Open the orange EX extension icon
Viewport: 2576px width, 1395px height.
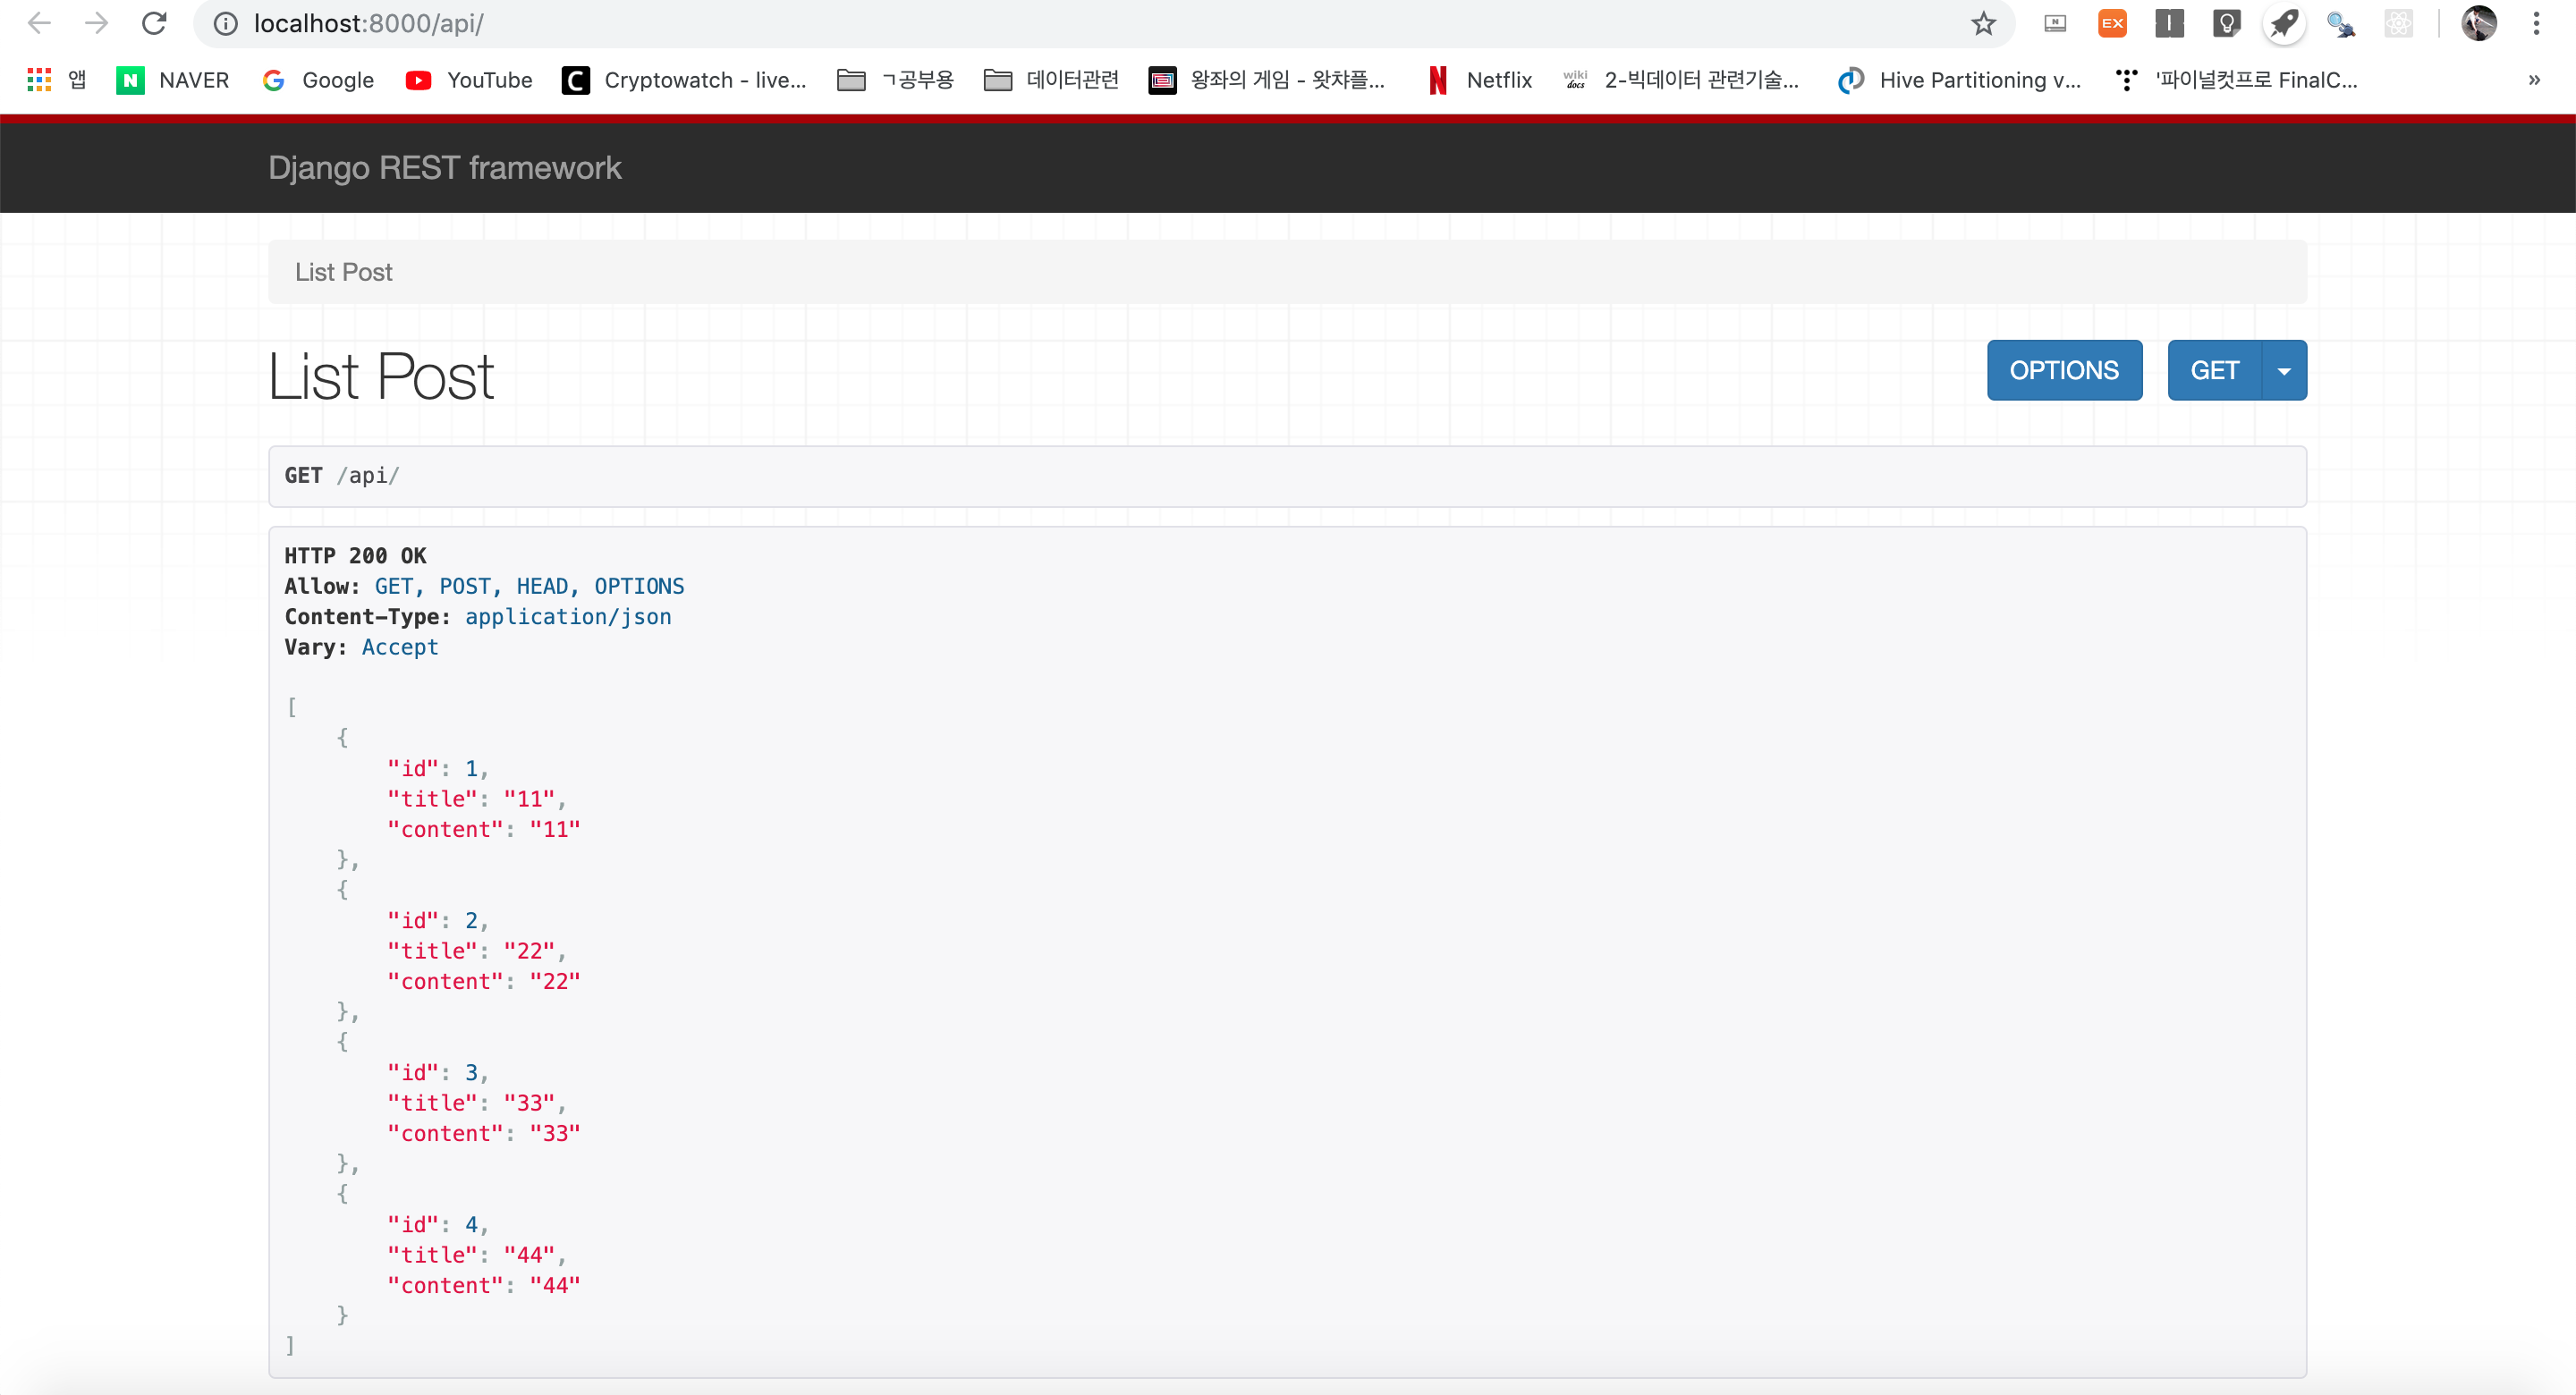[x=2112, y=23]
